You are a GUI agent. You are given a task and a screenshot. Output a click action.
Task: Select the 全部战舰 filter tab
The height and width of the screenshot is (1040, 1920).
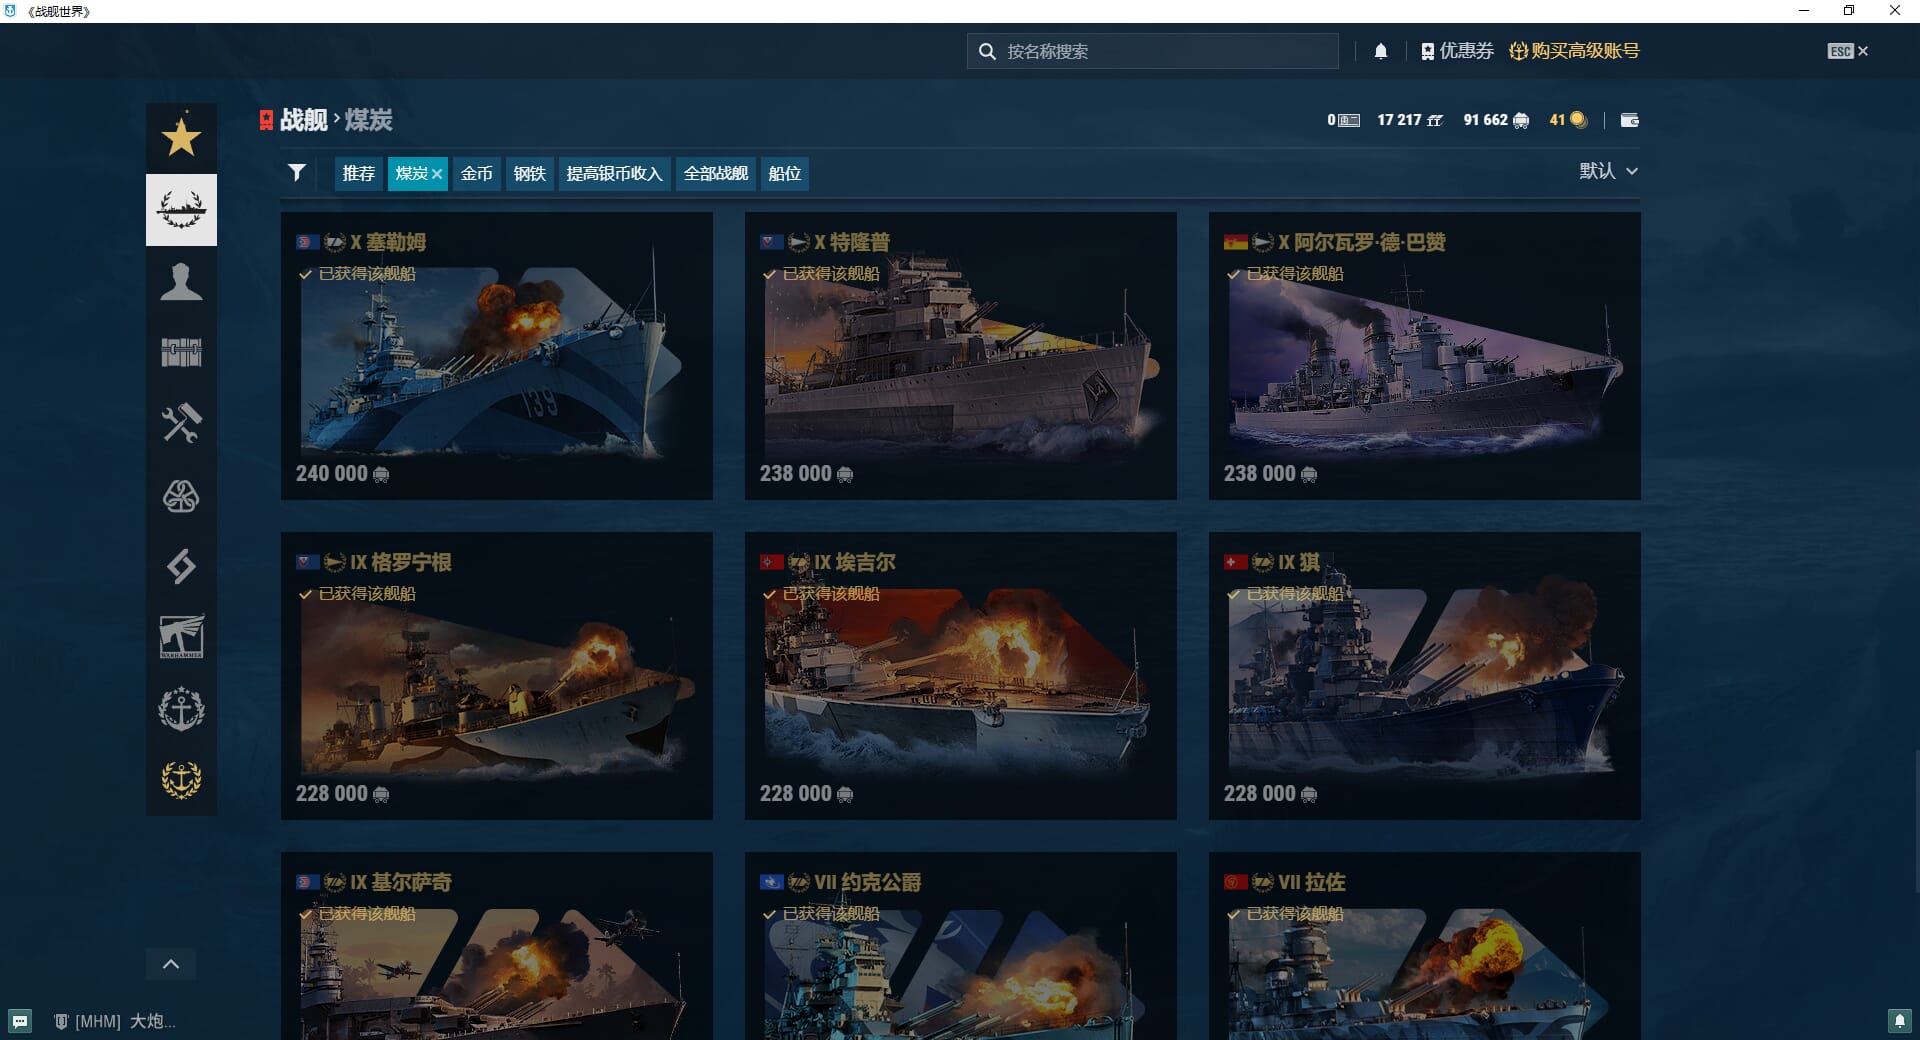715,174
